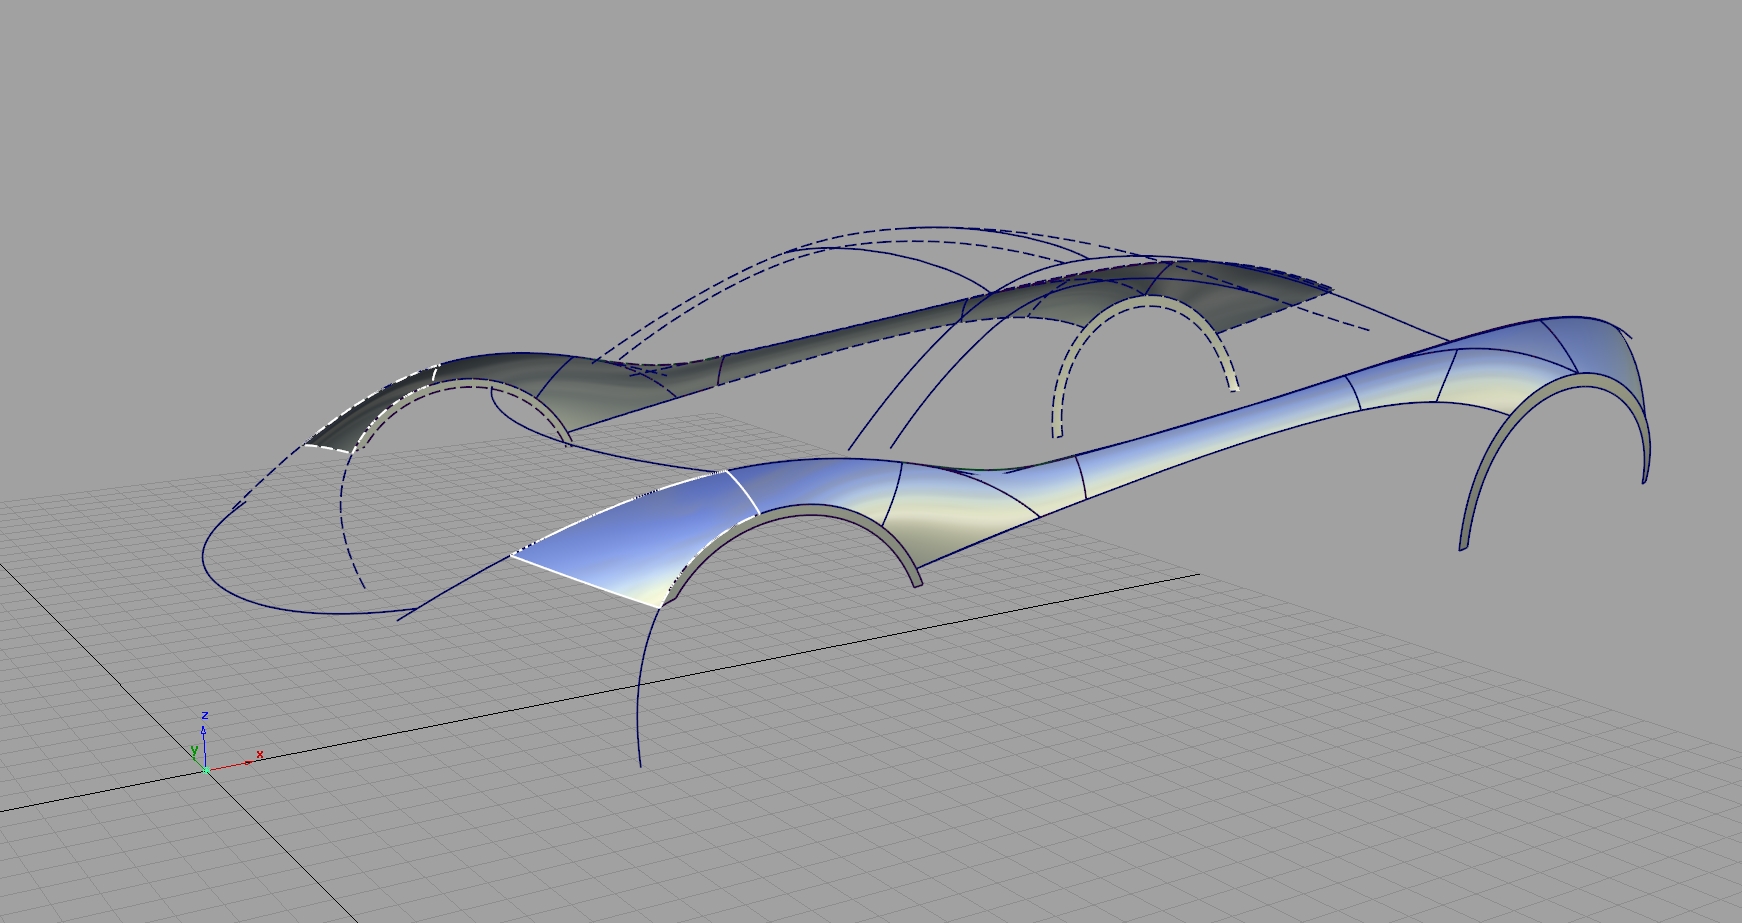This screenshot has height=923, width=1742.
Task: Click the axis gizmo origin point
Action: (206, 770)
